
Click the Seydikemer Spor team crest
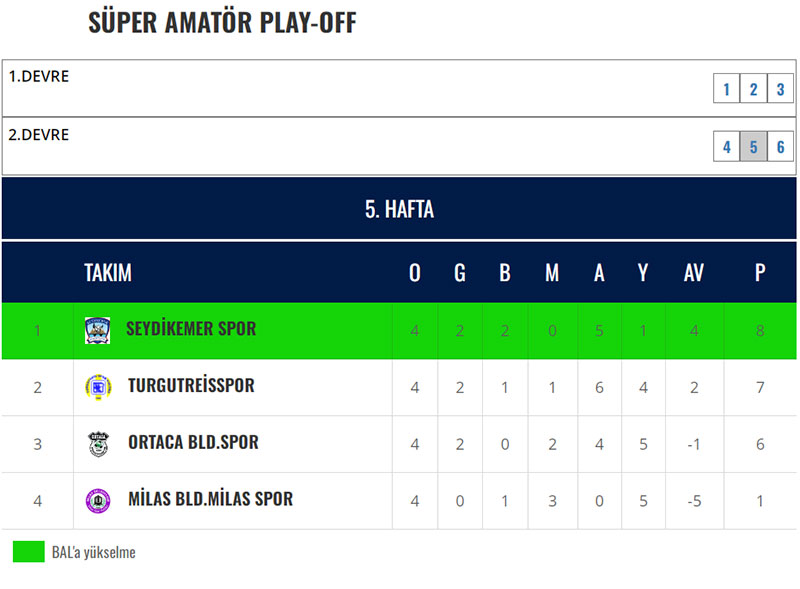[x=95, y=328]
